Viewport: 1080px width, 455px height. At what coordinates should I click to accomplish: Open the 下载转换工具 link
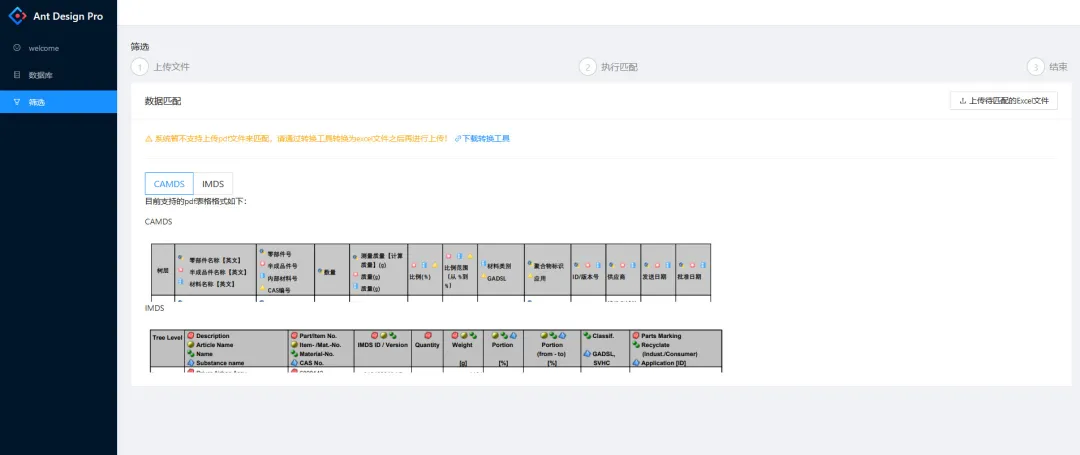pyautogui.click(x=485, y=139)
